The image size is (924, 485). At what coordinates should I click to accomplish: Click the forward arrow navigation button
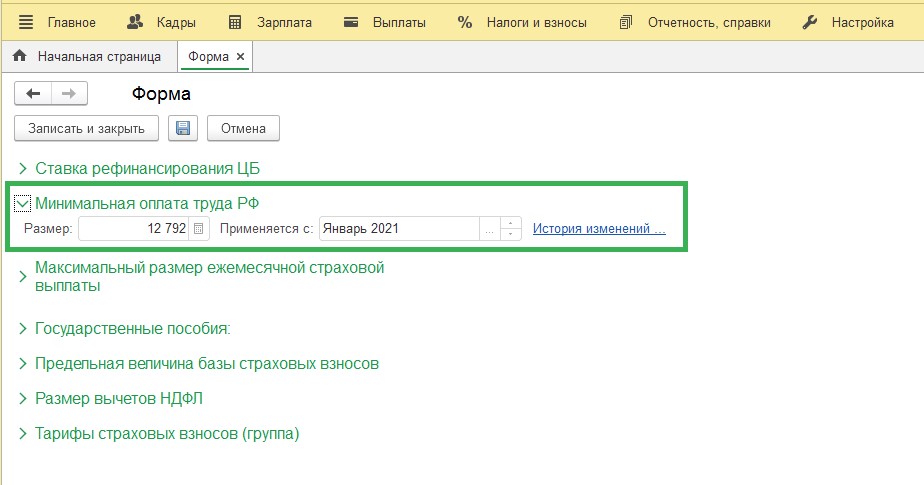coord(69,94)
